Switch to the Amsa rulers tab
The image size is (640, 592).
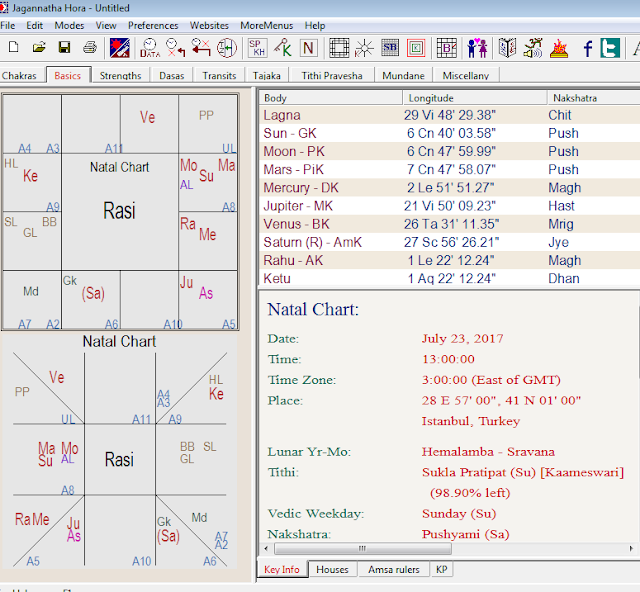[x=394, y=570]
